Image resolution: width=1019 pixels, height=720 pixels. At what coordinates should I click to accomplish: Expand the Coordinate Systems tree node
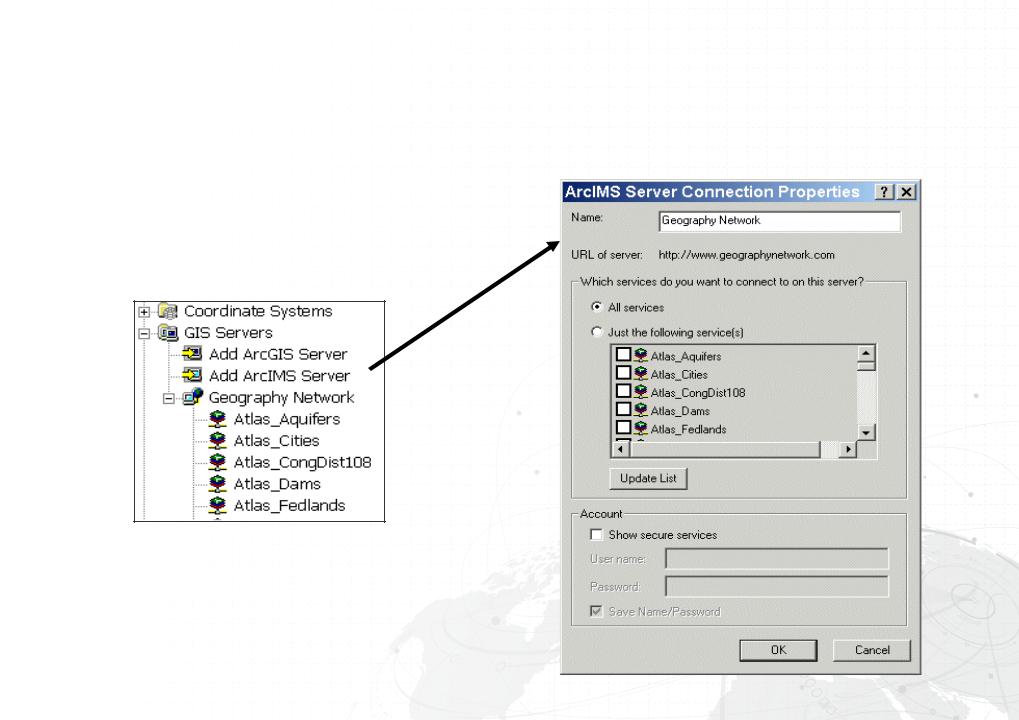[x=144, y=312]
